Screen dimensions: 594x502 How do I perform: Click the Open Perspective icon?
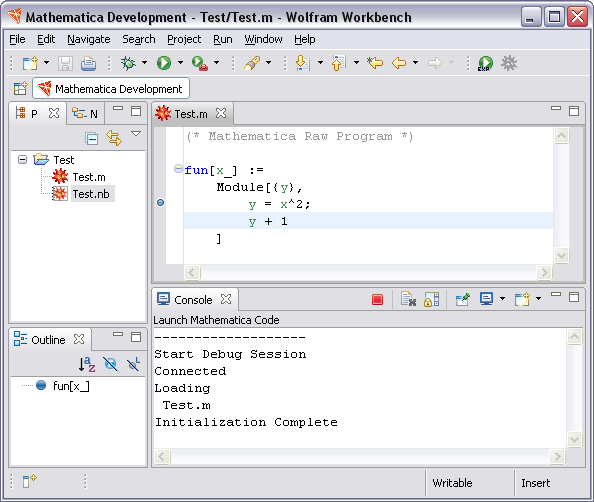[x=20, y=89]
